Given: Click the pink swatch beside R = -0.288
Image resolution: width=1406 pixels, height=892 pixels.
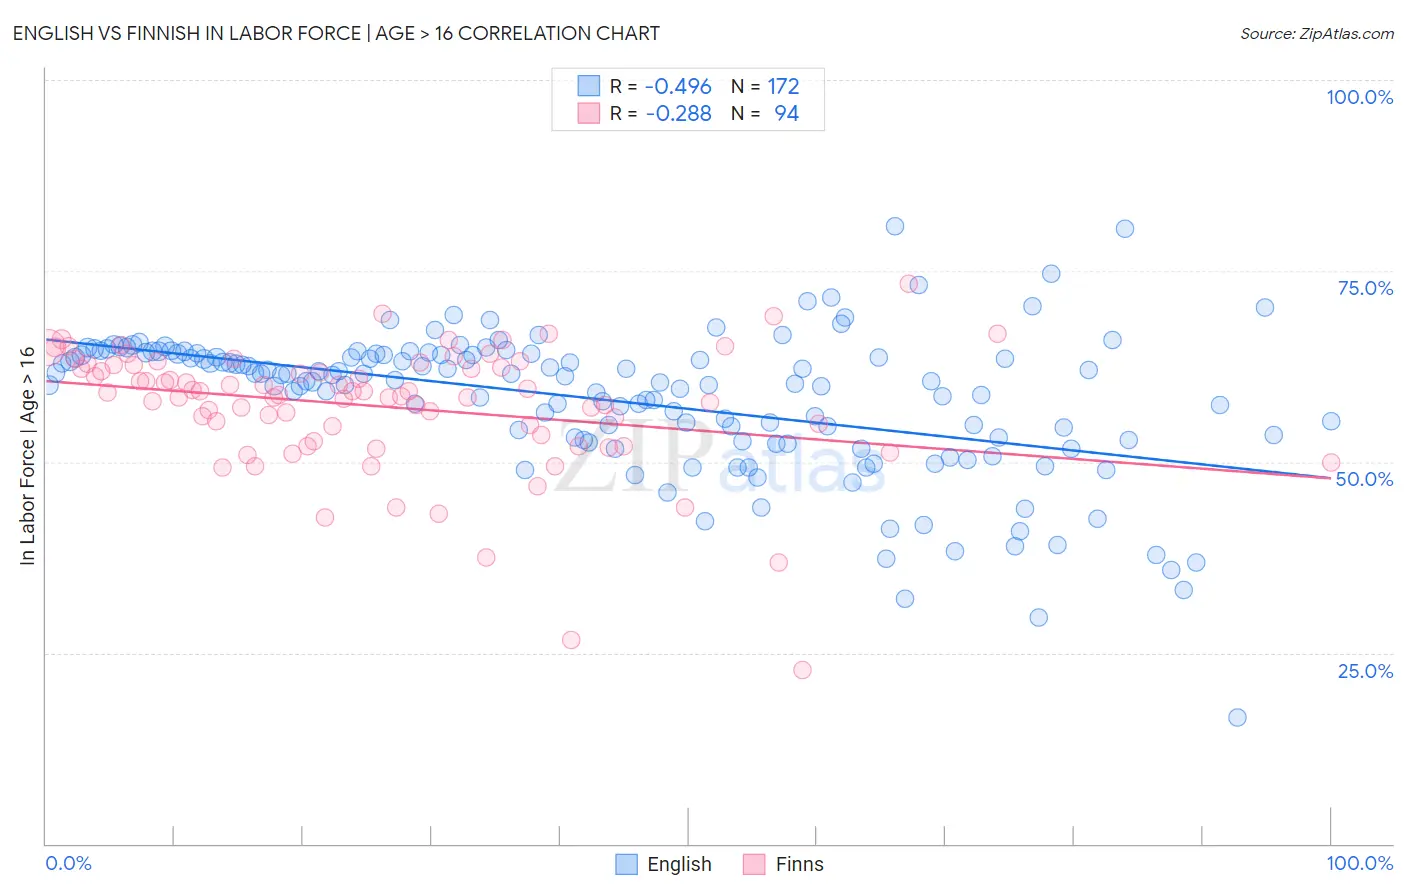Looking at the screenshot, I should point(588,113).
